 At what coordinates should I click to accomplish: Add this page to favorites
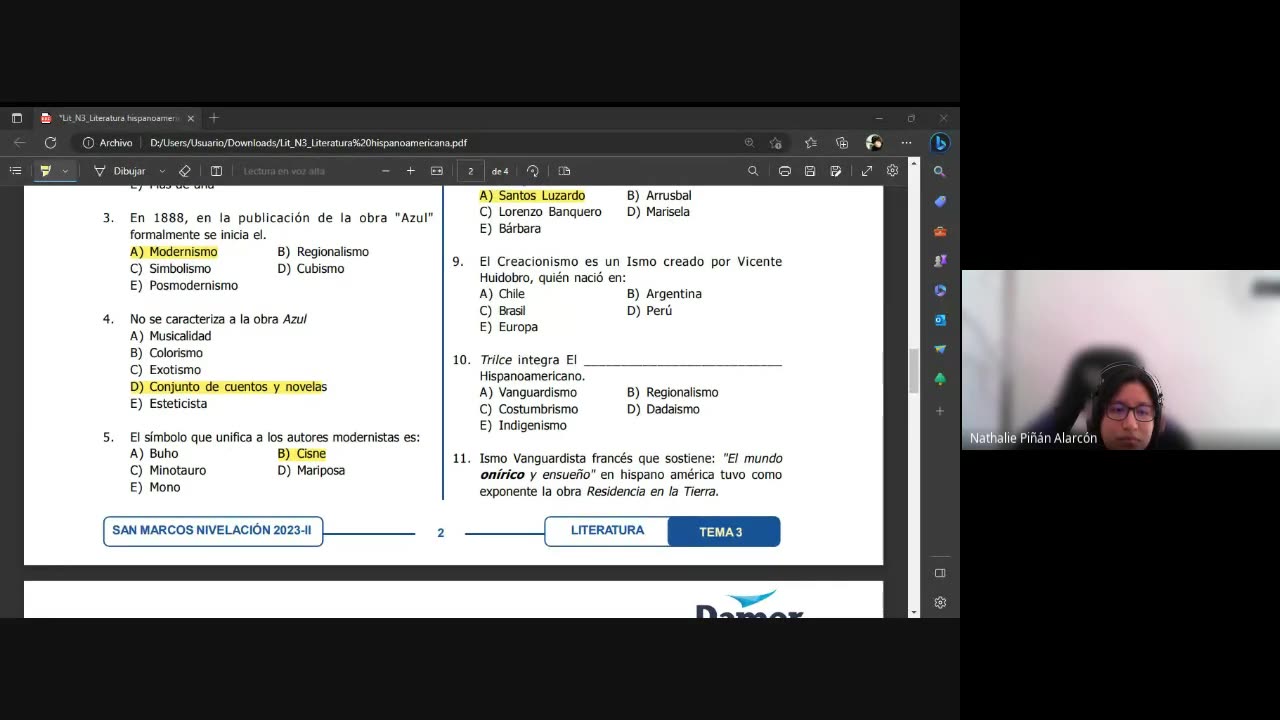click(776, 143)
